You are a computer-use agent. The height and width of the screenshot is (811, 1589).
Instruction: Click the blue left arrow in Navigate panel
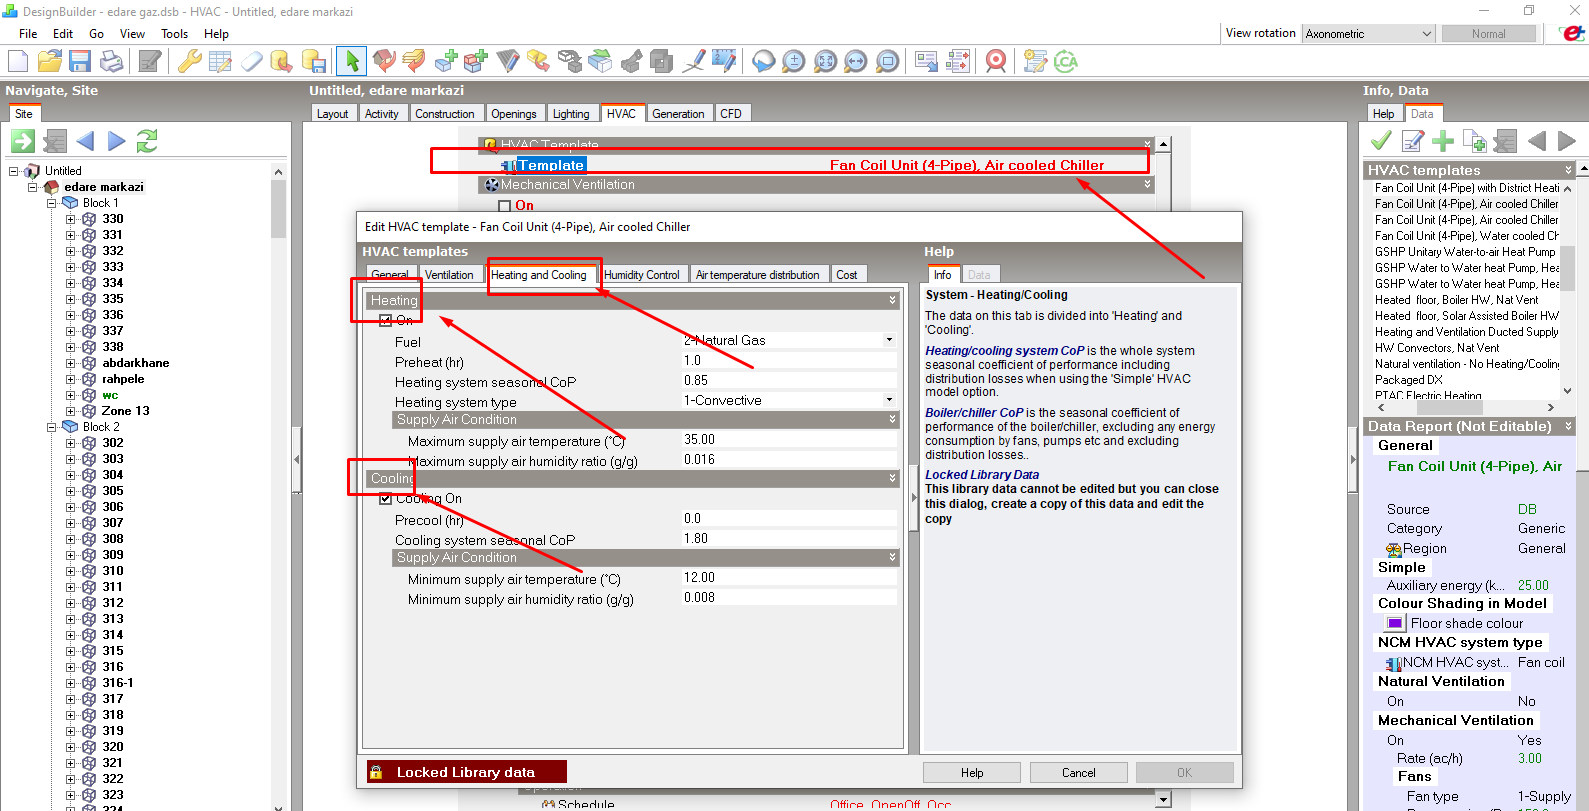[85, 141]
